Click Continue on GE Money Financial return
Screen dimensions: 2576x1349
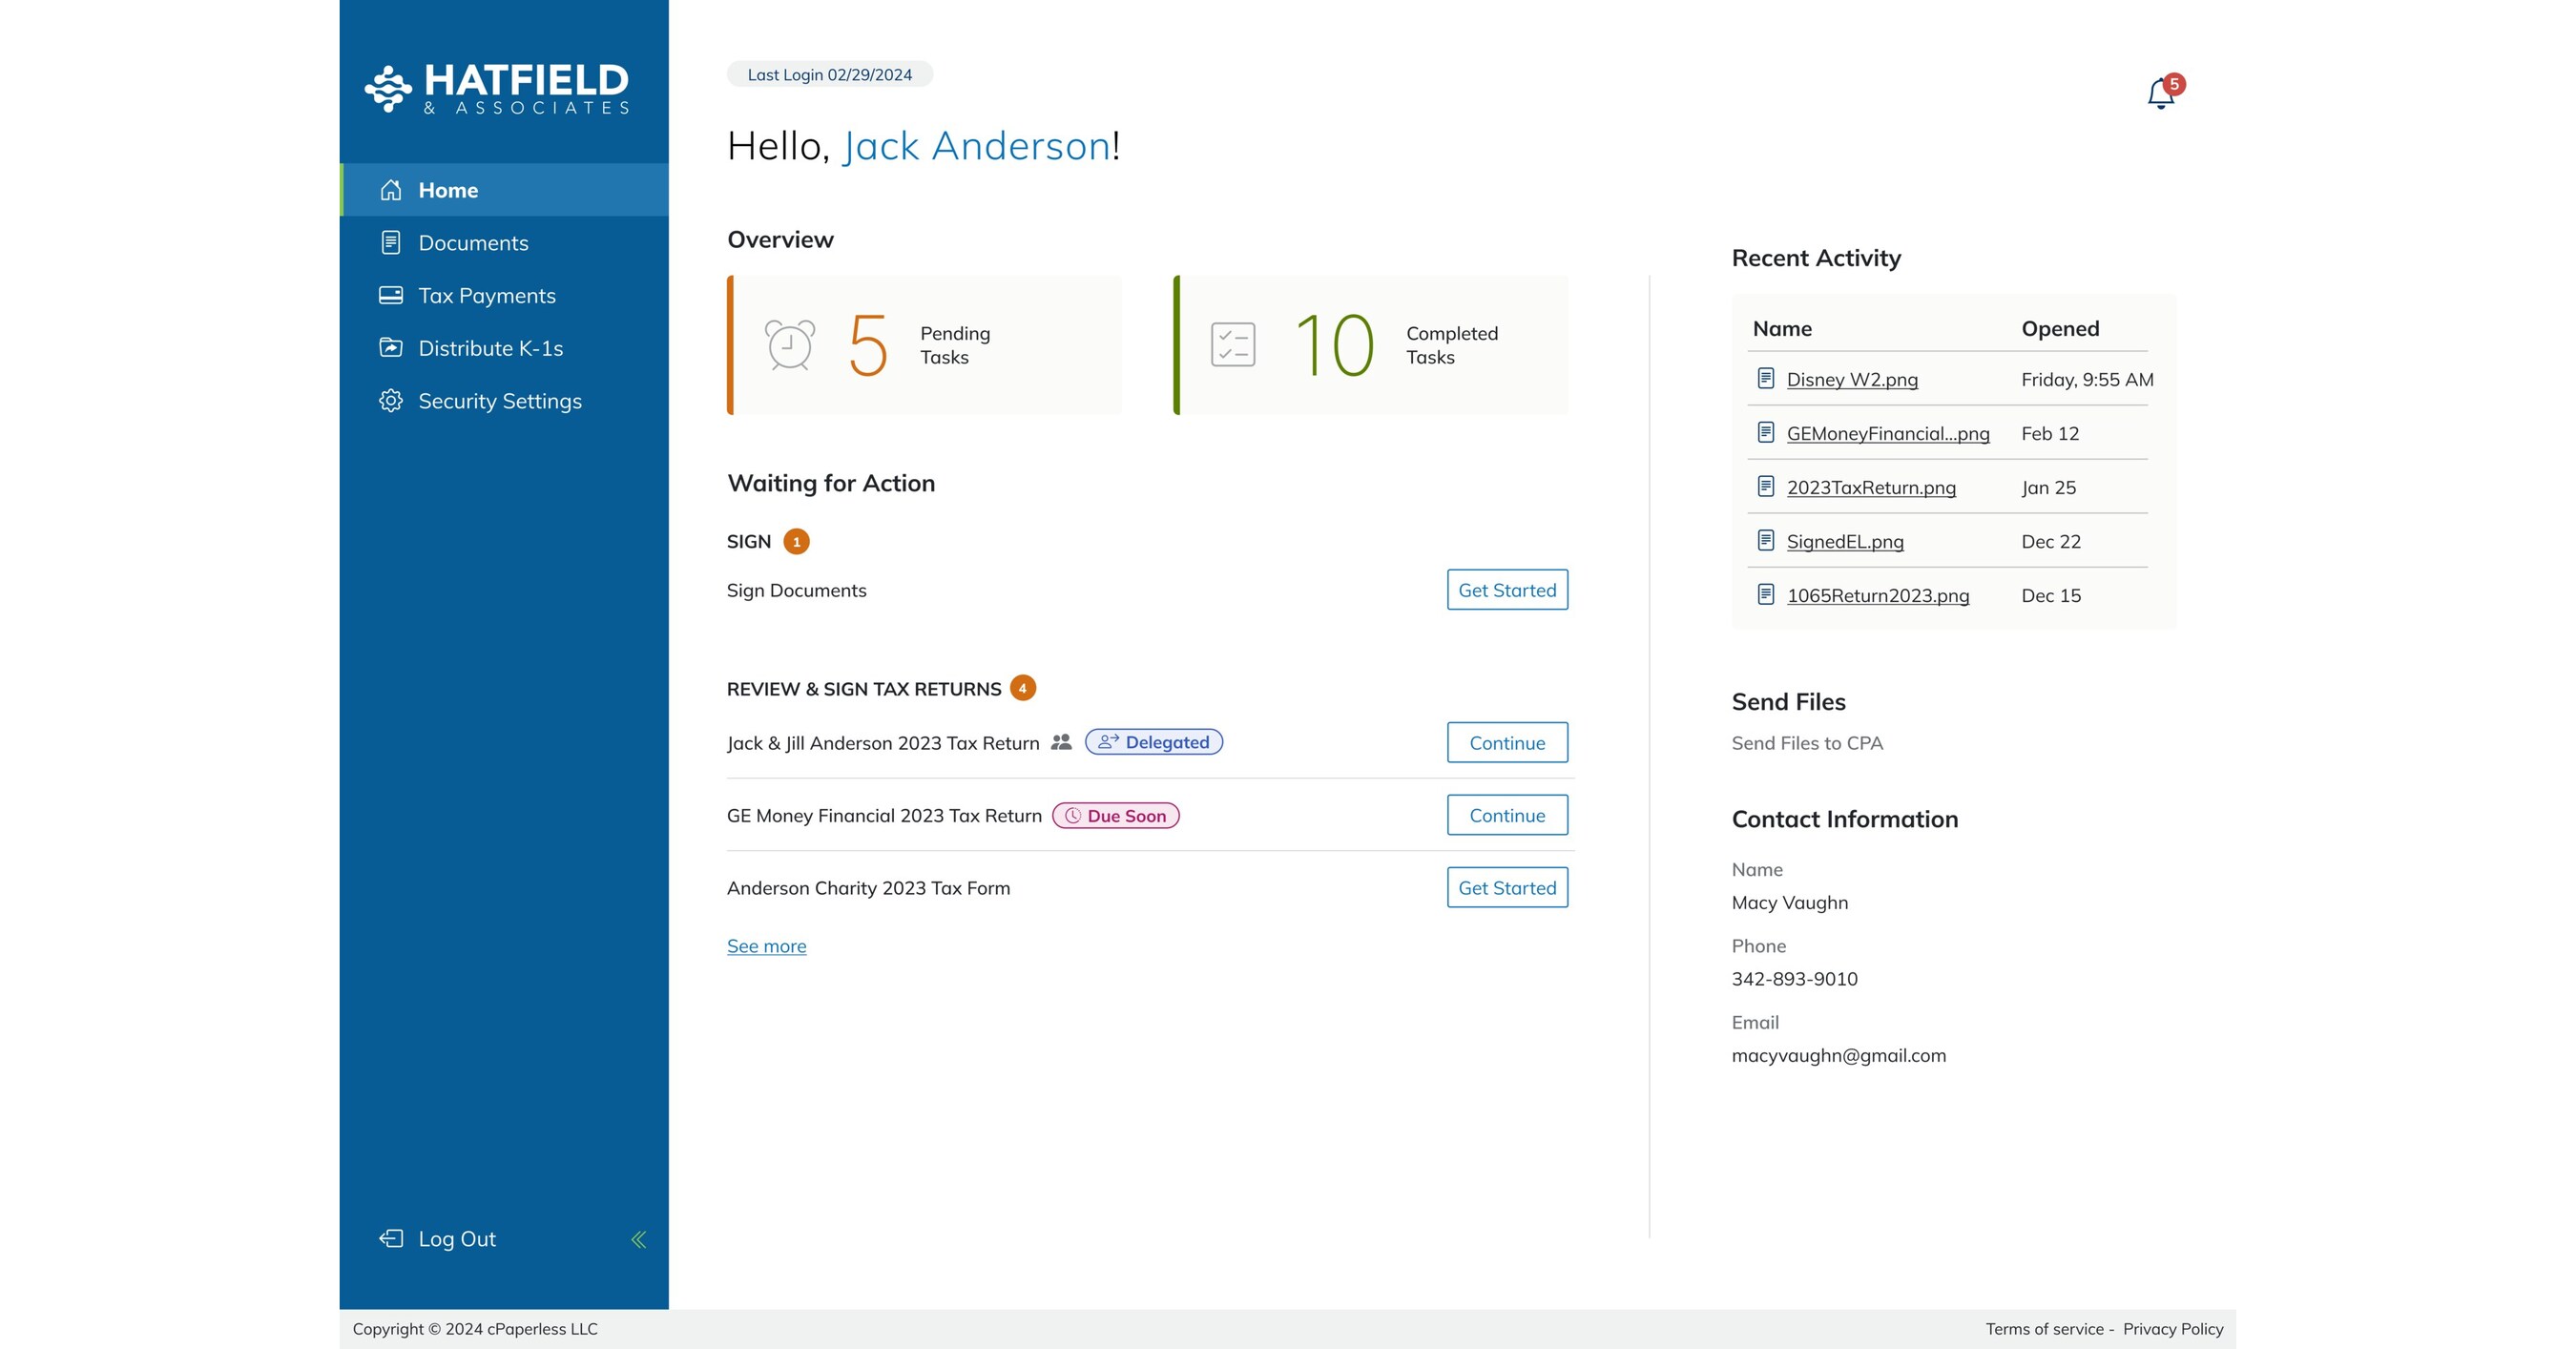(1507, 815)
